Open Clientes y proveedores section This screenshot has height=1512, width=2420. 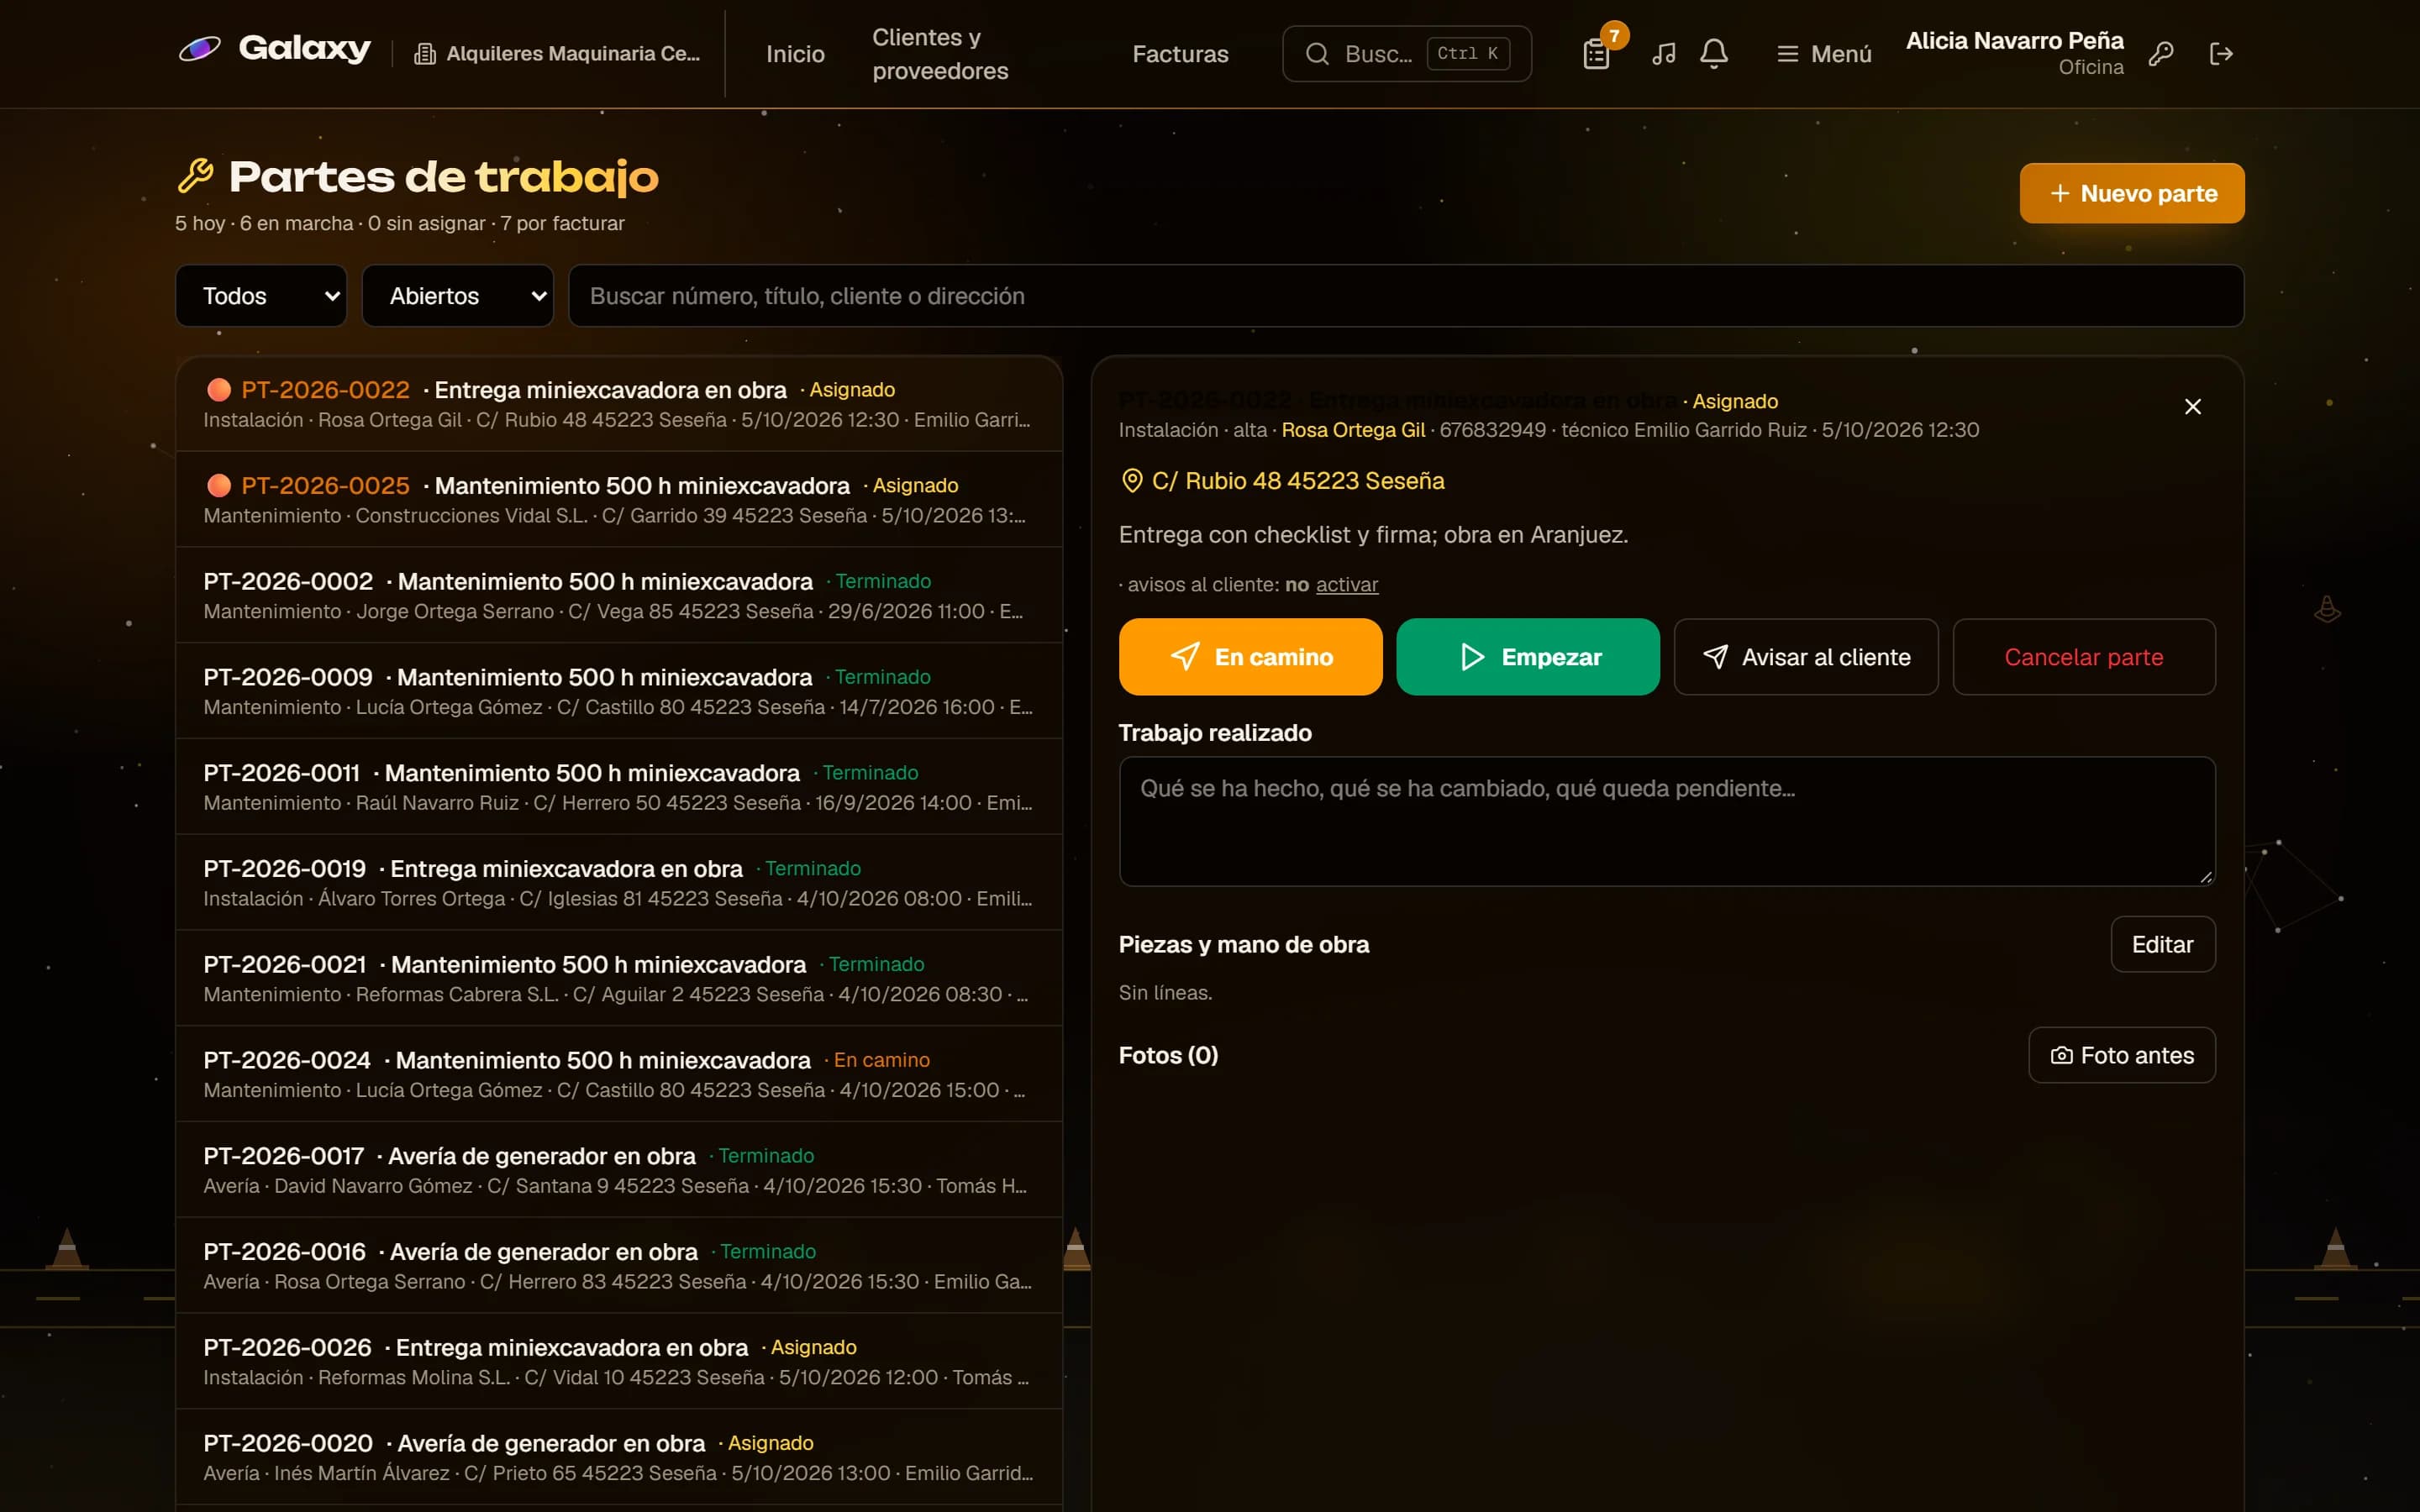coord(940,54)
